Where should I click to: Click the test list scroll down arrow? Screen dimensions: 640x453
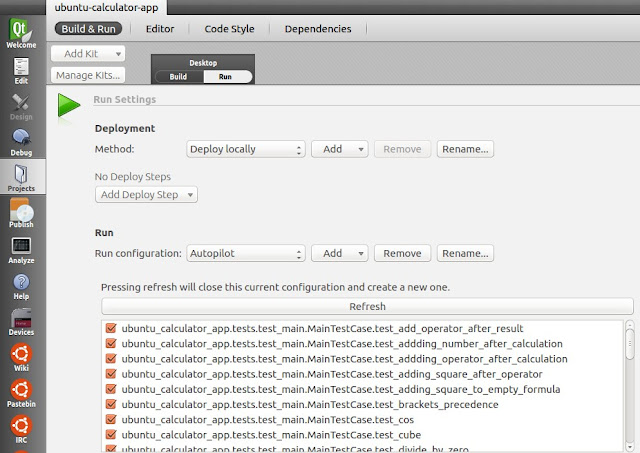(630, 446)
